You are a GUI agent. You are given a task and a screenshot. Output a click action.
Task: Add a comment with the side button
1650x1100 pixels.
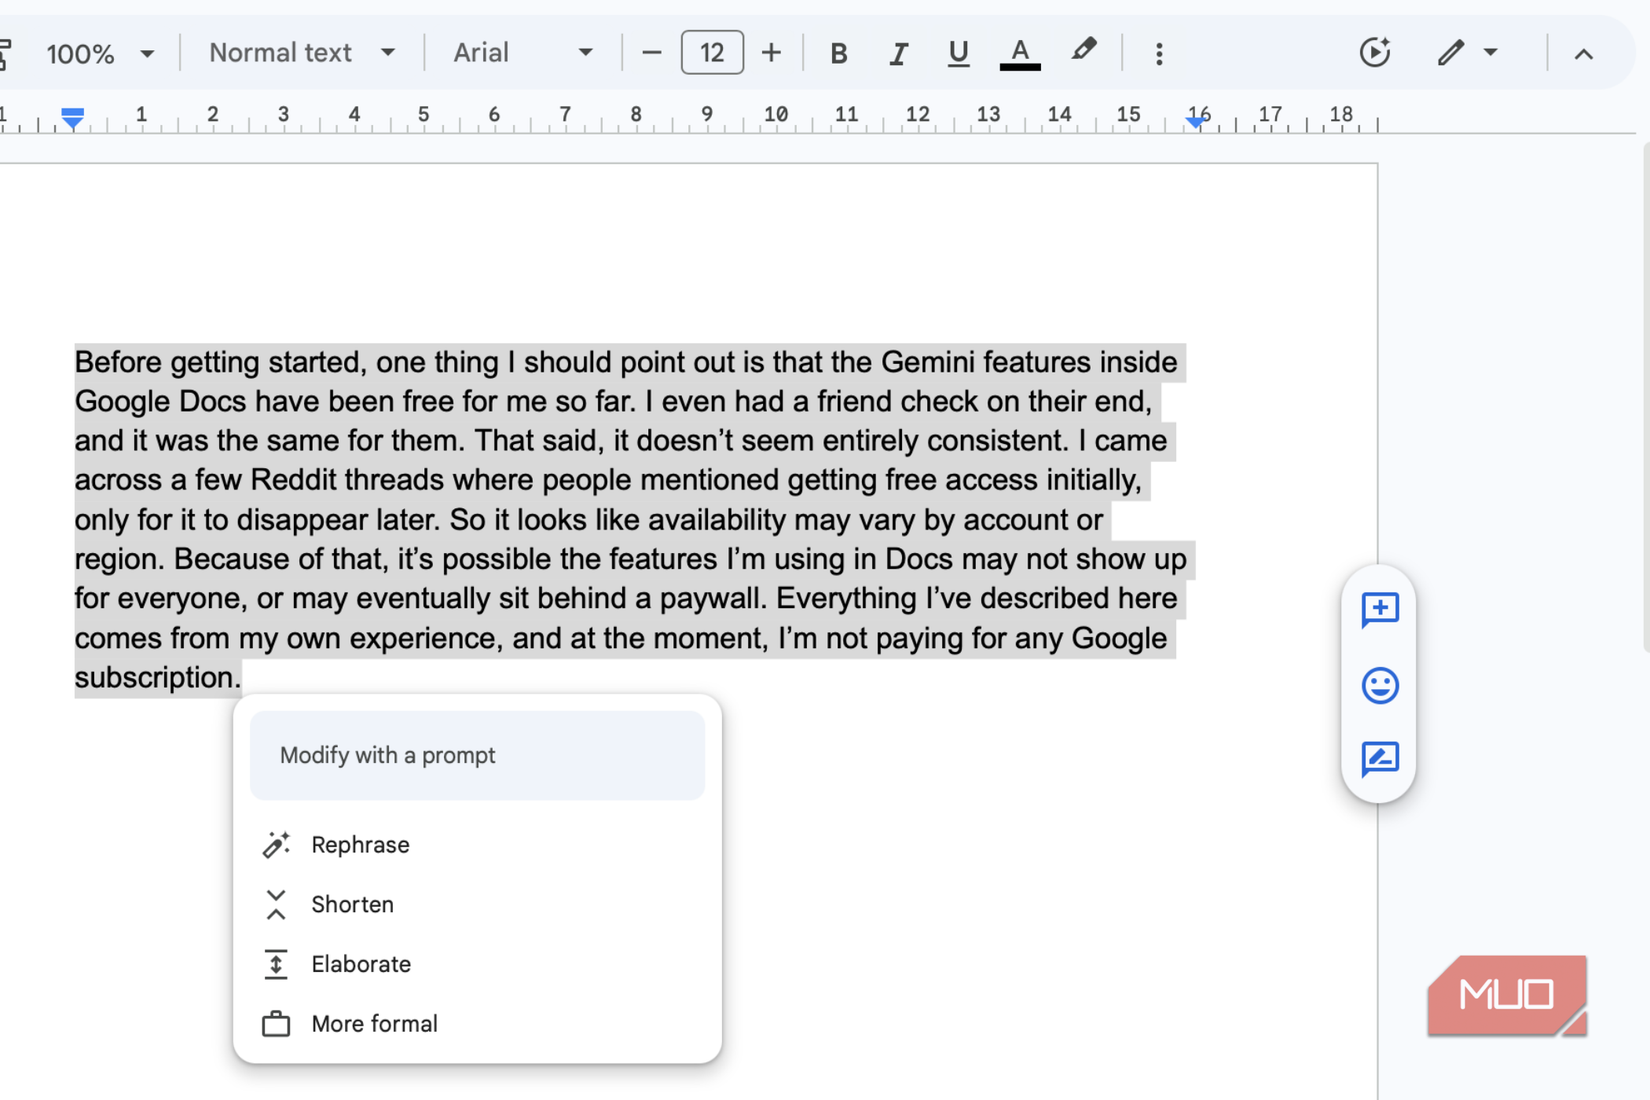pyautogui.click(x=1380, y=609)
